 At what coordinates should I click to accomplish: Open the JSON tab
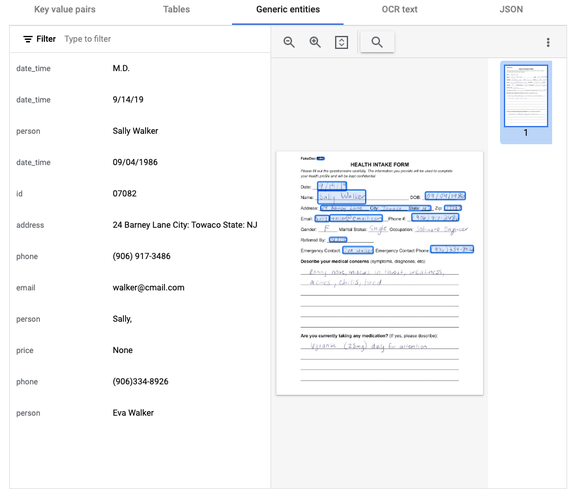pos(511,10)
